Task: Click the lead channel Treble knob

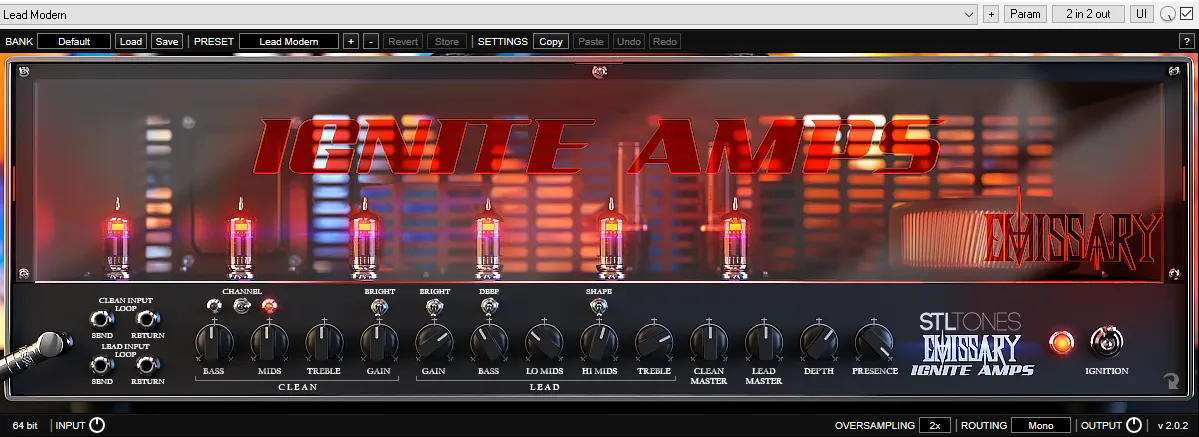Action: pyautogui.click(x=654, y=342)
